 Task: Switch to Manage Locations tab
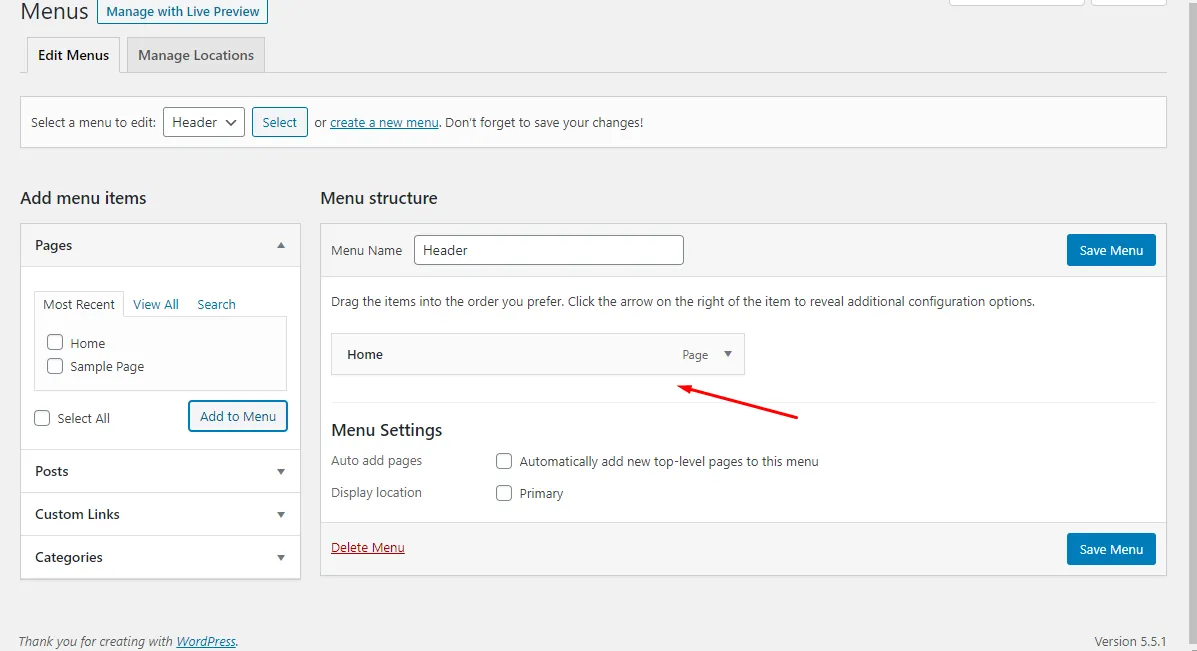point(196,55)
